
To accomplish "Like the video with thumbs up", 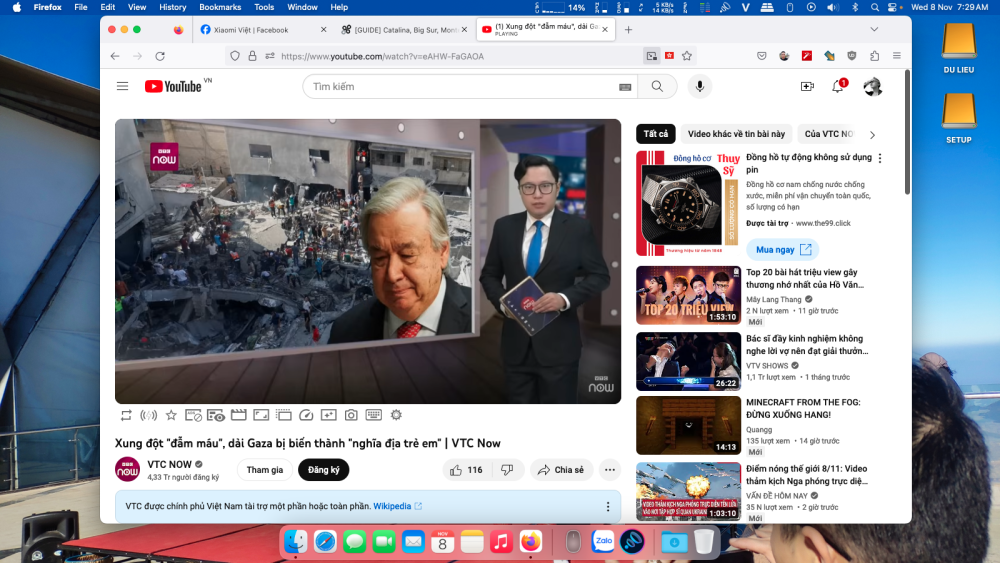I will coord(466,470).
